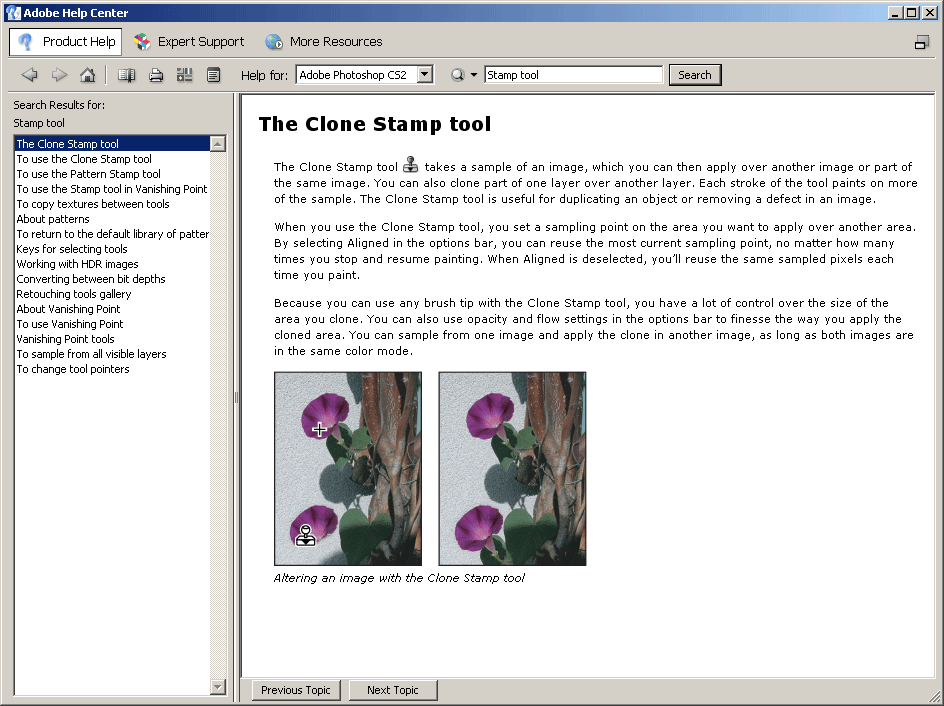Click the Clone Stamp icon in the paragraph
The width and height of the screenshot is (944, 706).
pos(411,164)
